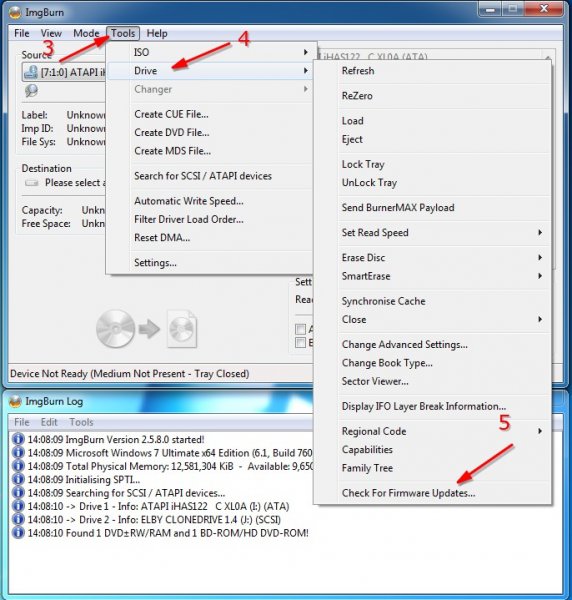Click info icon of ImgBurn Version started log

tap(18, 439)
